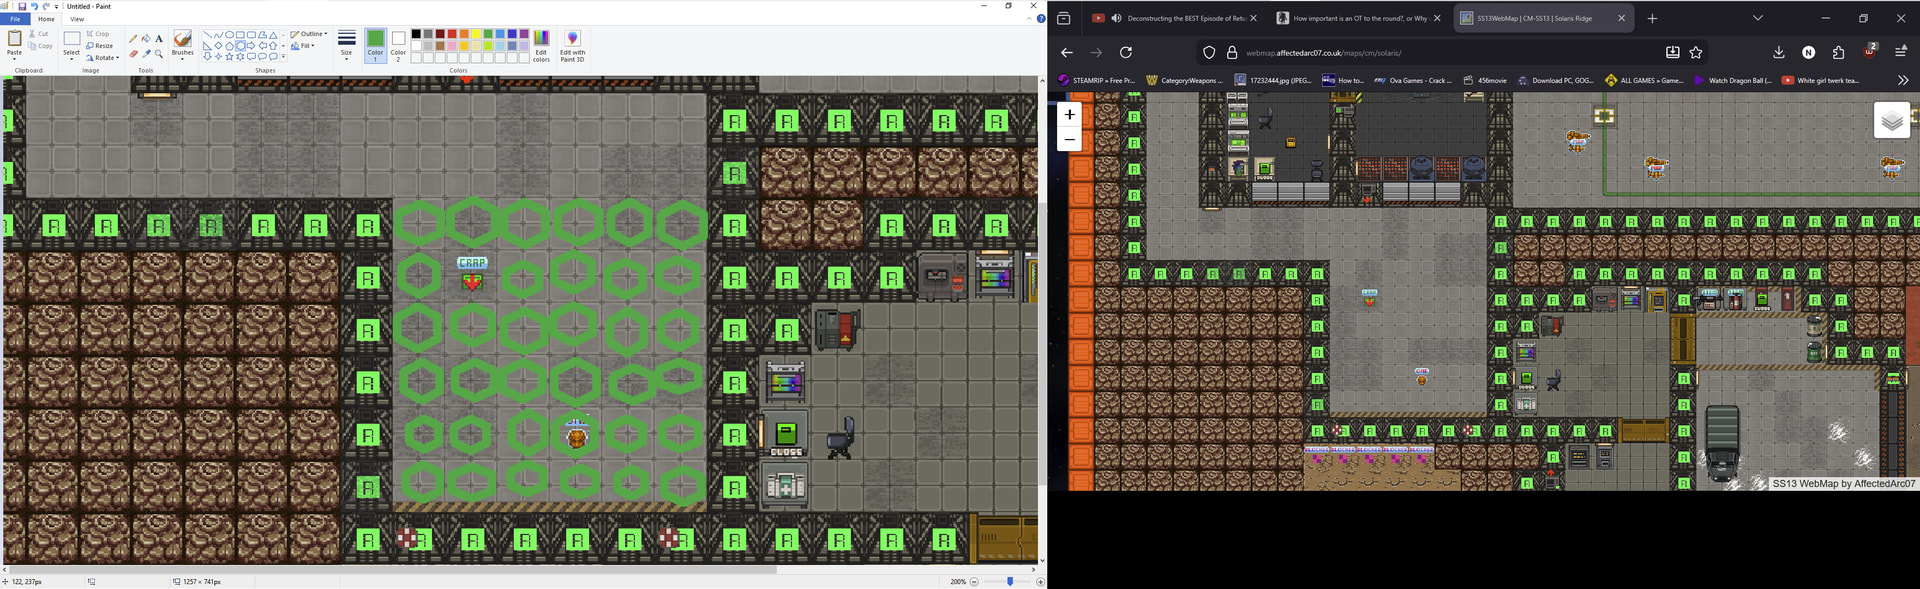Show more bookmarks via the chevron
The height and width of the screenshot is (589, 1920).
[x=1902, y=81]
